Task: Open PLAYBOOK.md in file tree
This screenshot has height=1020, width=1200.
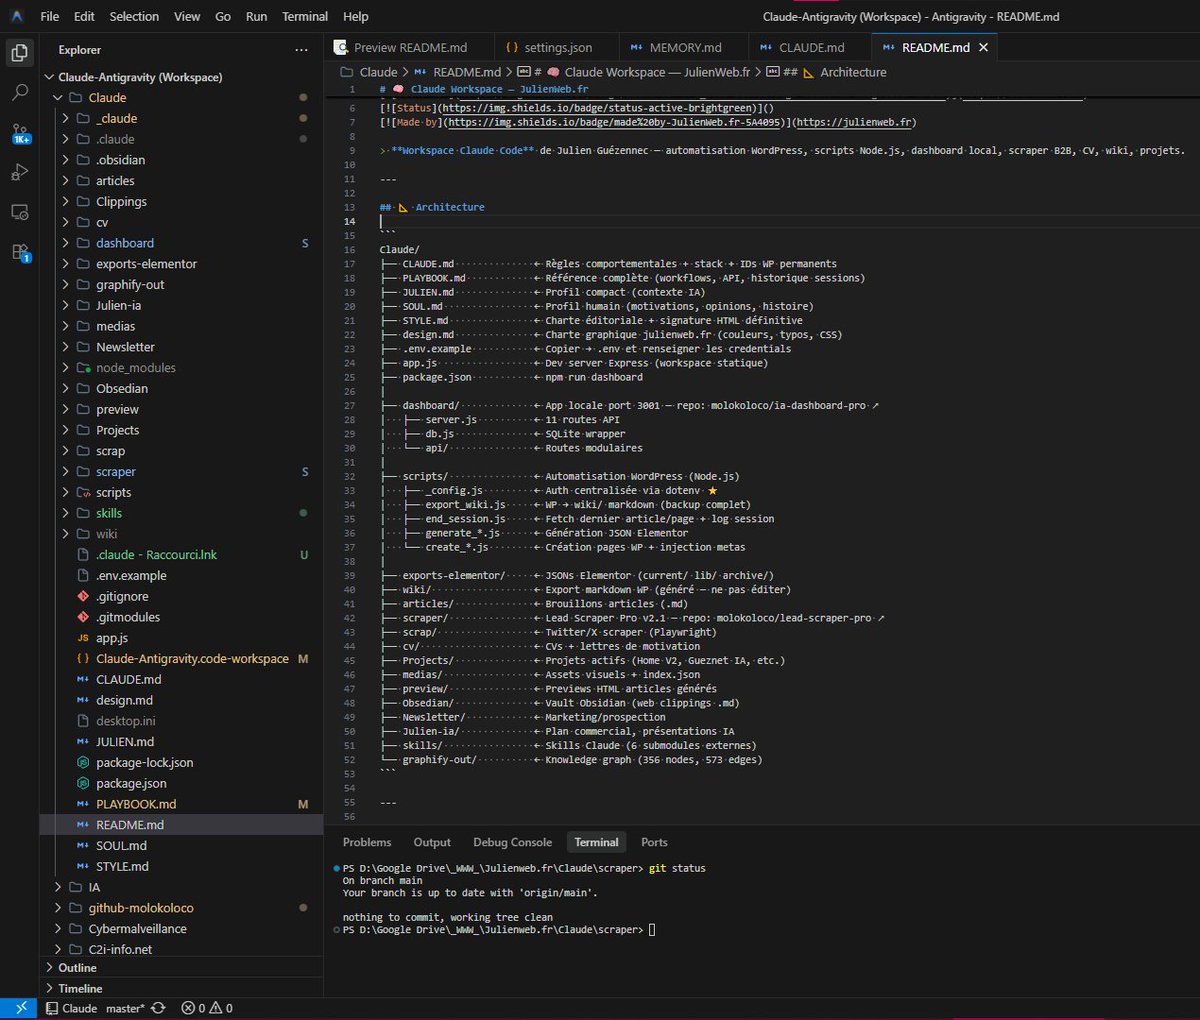Action: 181,804
